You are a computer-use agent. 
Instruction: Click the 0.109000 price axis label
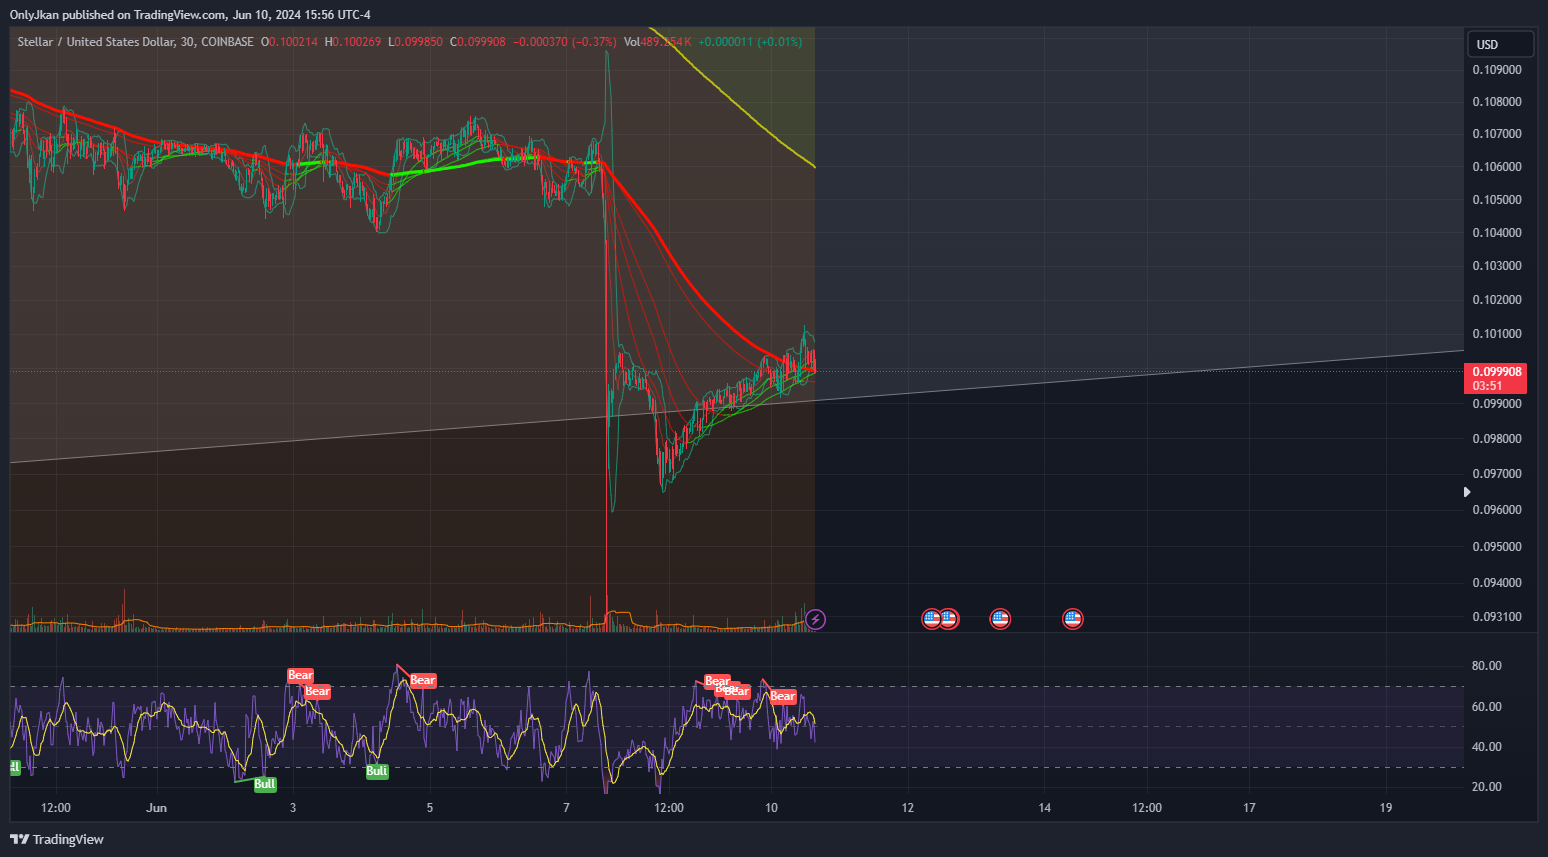click(x=1497, y=70)
